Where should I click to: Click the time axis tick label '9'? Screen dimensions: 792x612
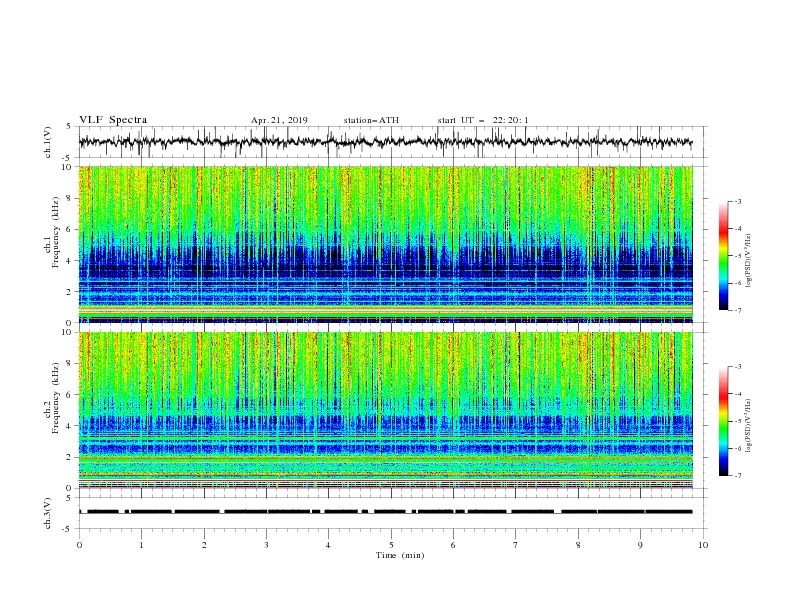point(640,545)
